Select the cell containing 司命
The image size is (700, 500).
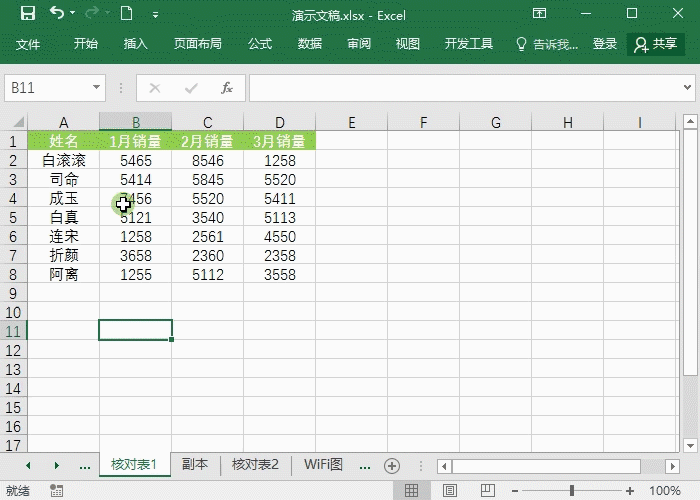[63, 179]
